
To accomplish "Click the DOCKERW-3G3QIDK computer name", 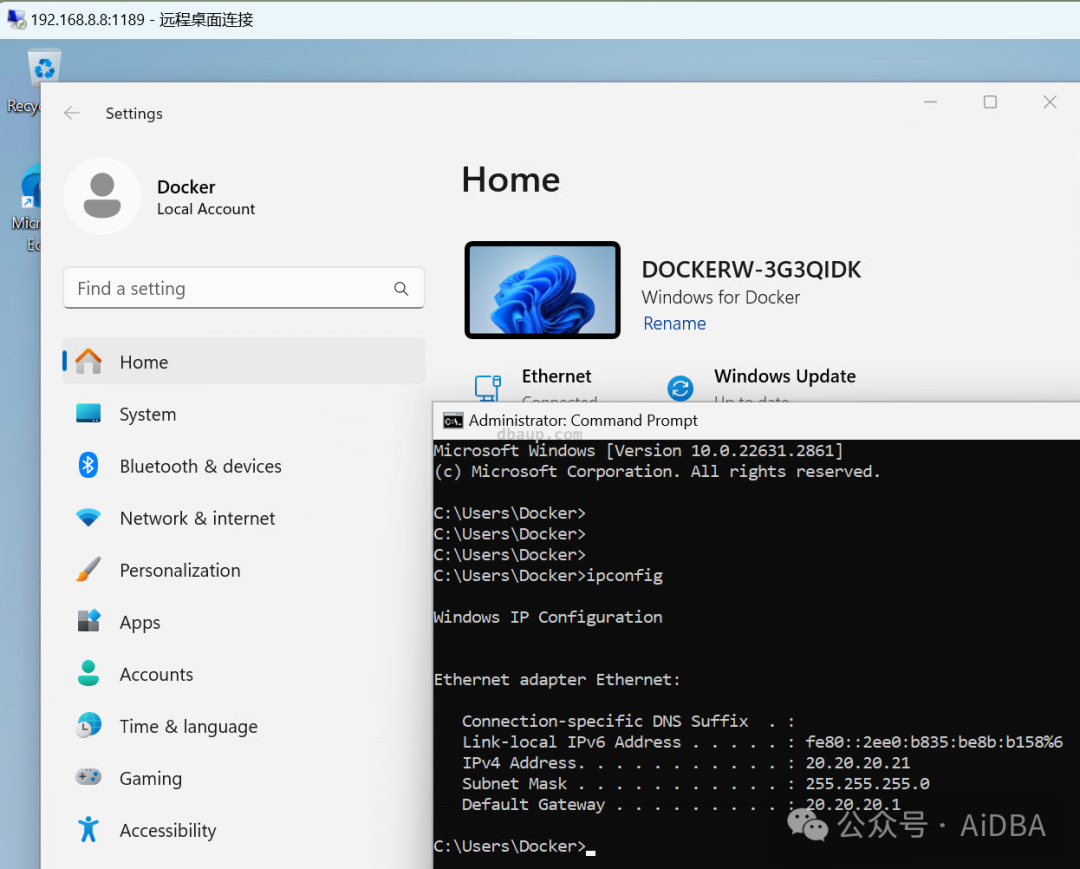I will [x=751, y=269].
